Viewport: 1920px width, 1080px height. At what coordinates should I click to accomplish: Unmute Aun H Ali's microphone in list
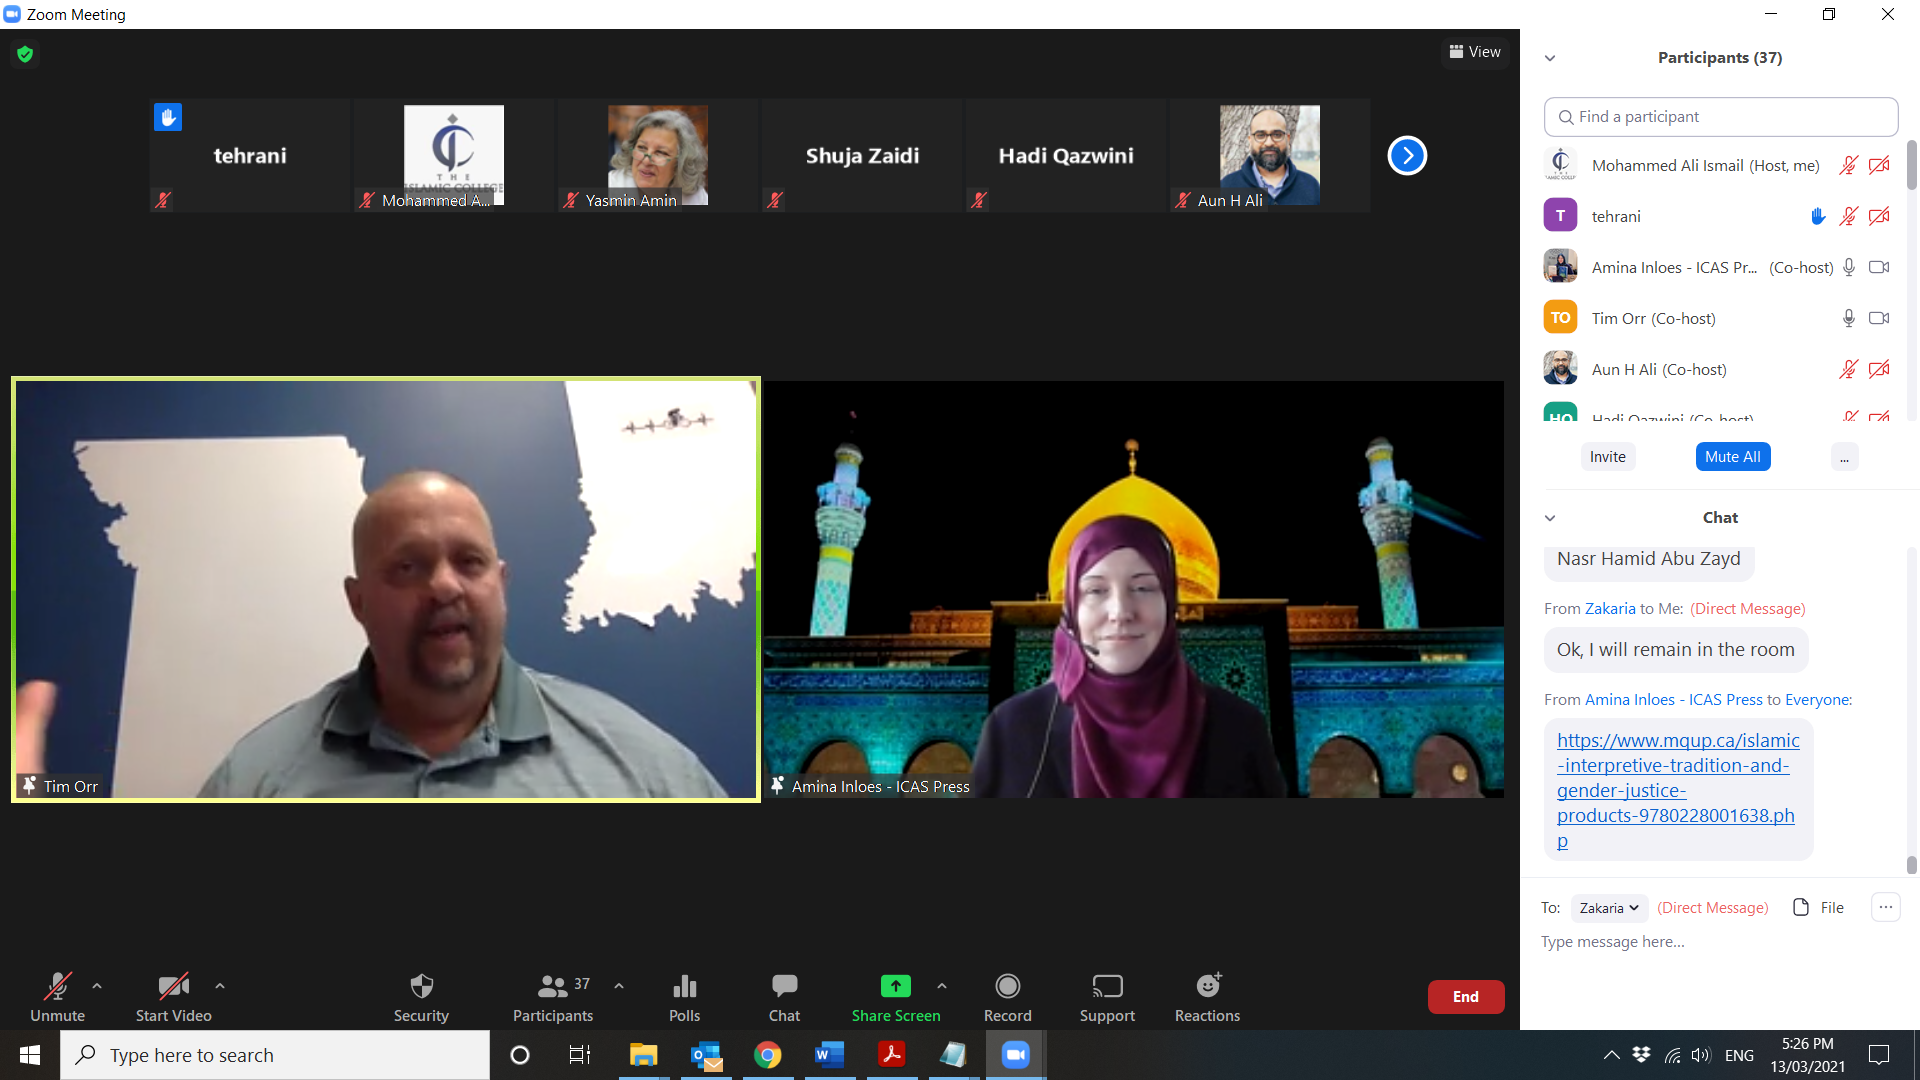[1848, 369]
